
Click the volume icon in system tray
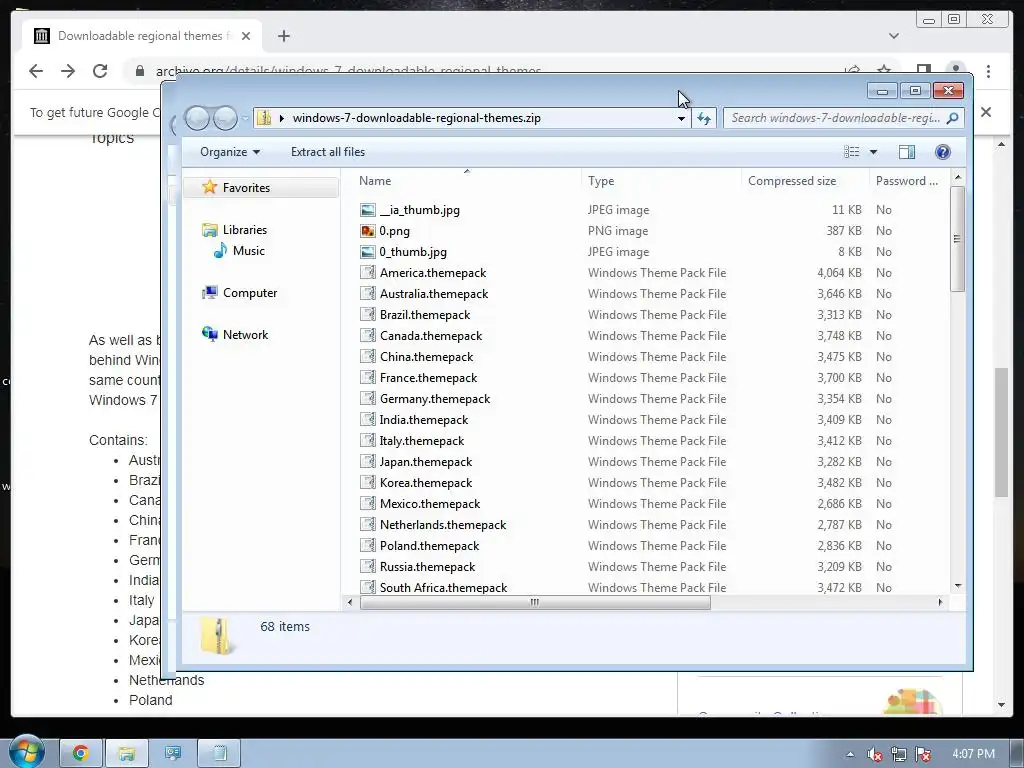[874, 754]
